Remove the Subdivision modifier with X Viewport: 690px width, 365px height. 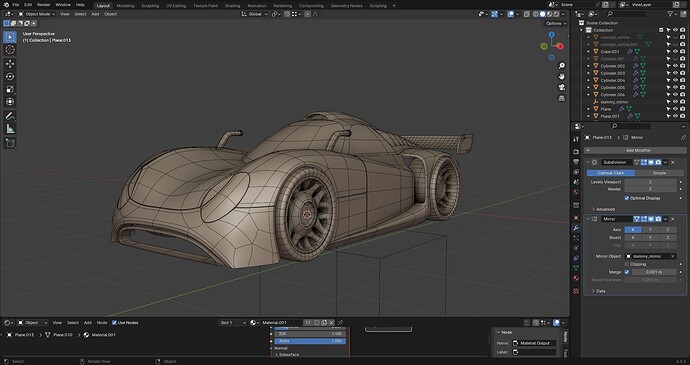pos(672,162)
